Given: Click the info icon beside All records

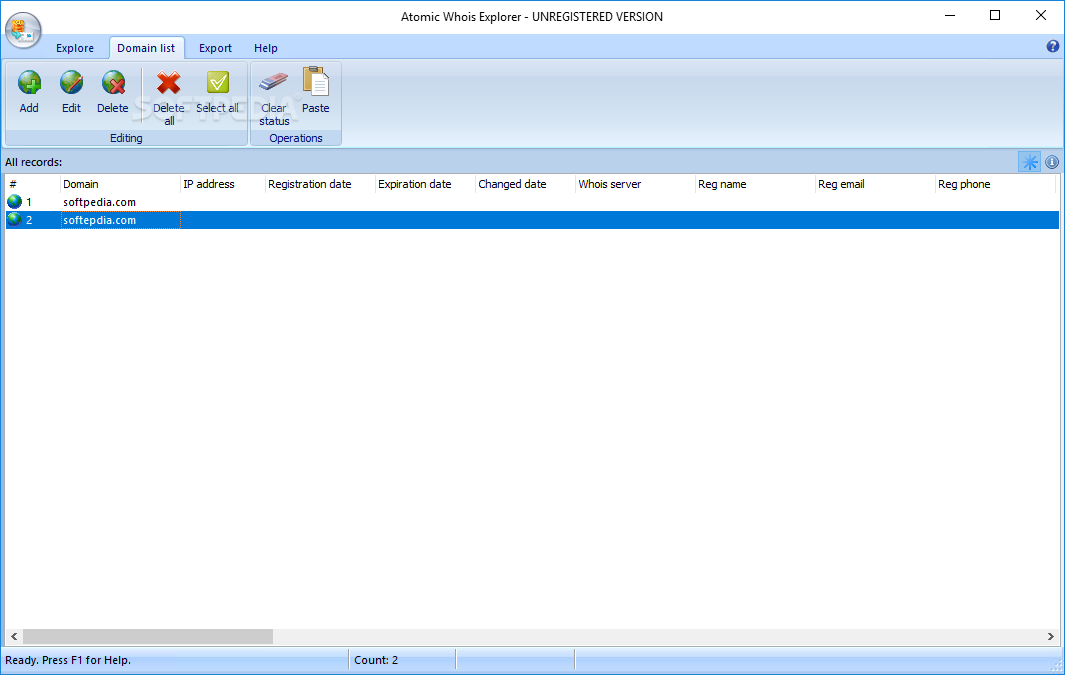Looking at the screenshot, I should (x=1052, y=162).
